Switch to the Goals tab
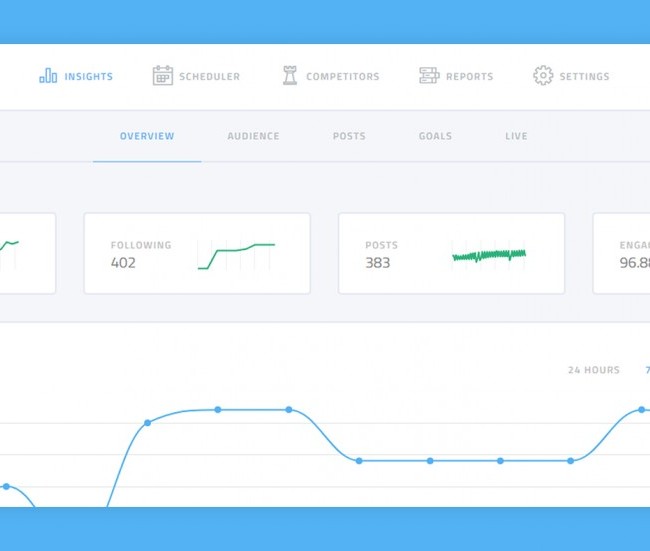This screenshot has width=650, height=551. 435,136
